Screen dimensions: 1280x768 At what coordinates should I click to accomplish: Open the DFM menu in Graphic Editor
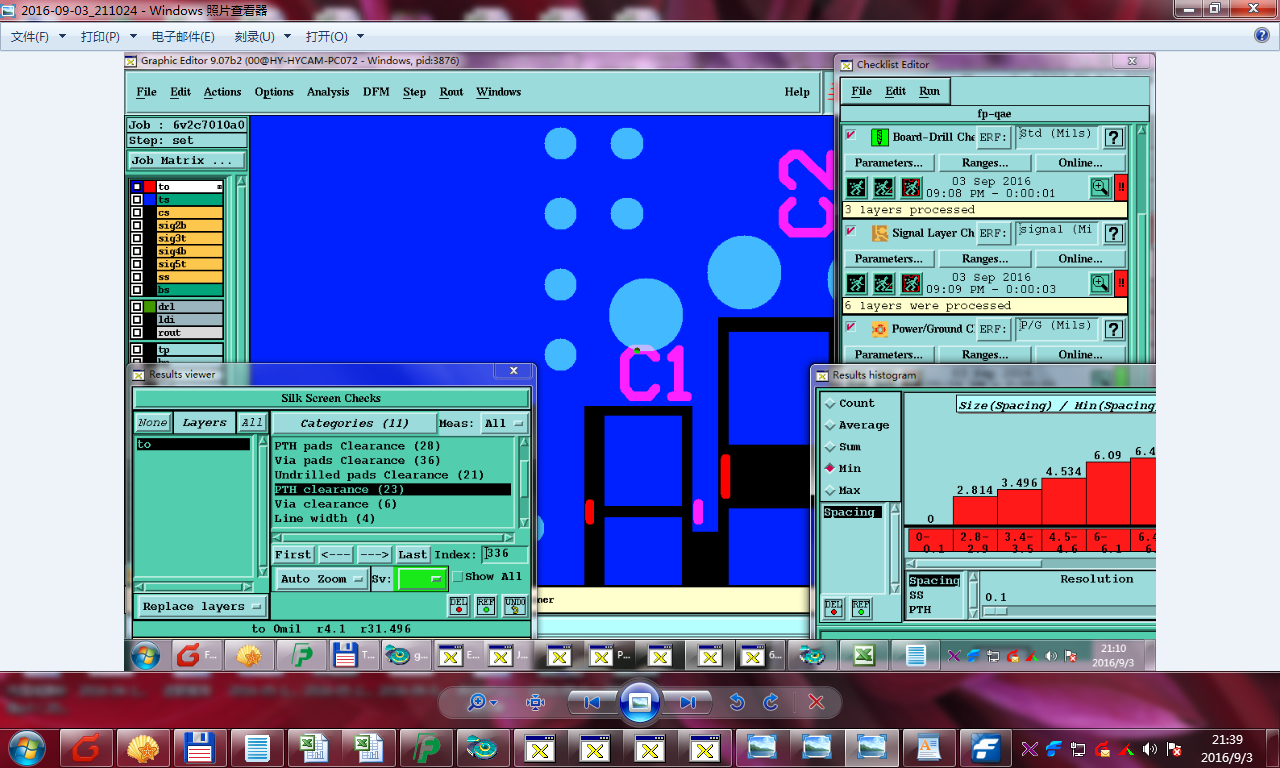pyautogui.click(x=376, y=92)
